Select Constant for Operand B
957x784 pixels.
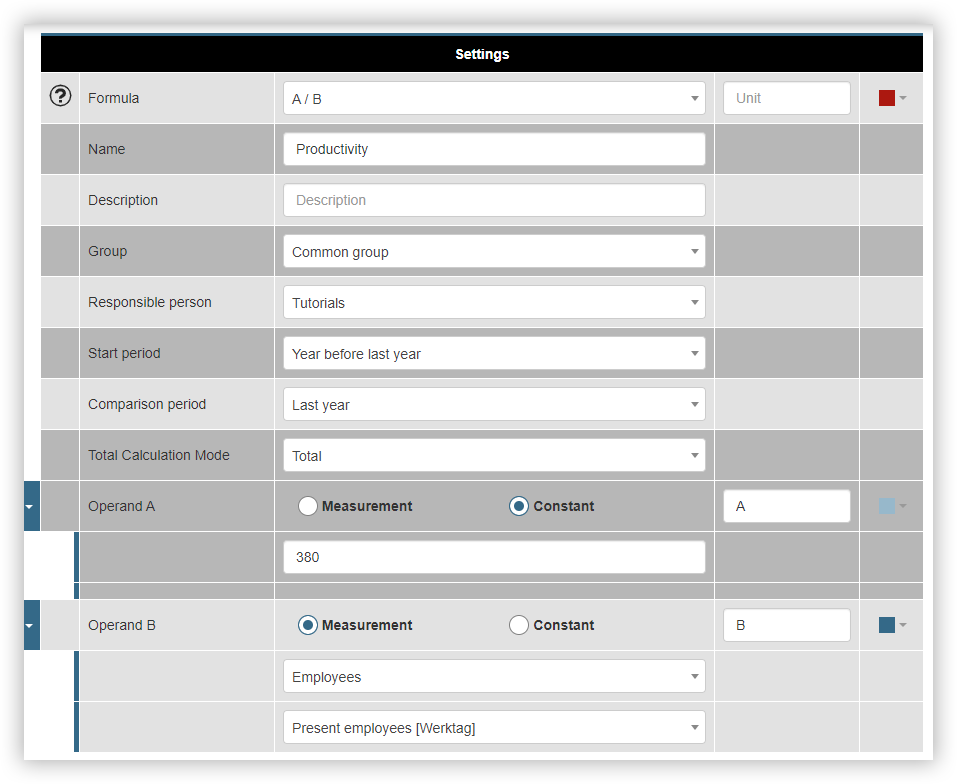pos(519,624)
